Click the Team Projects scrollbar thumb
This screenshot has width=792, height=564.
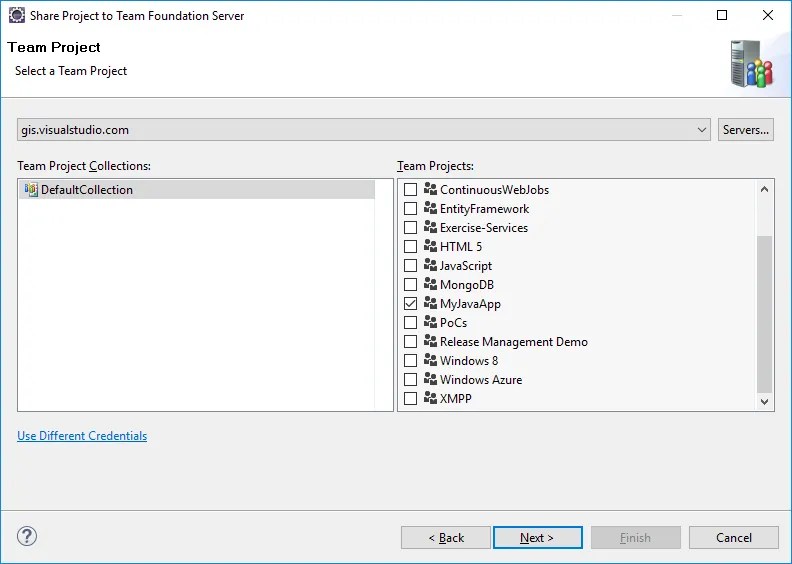pos(765,314)
